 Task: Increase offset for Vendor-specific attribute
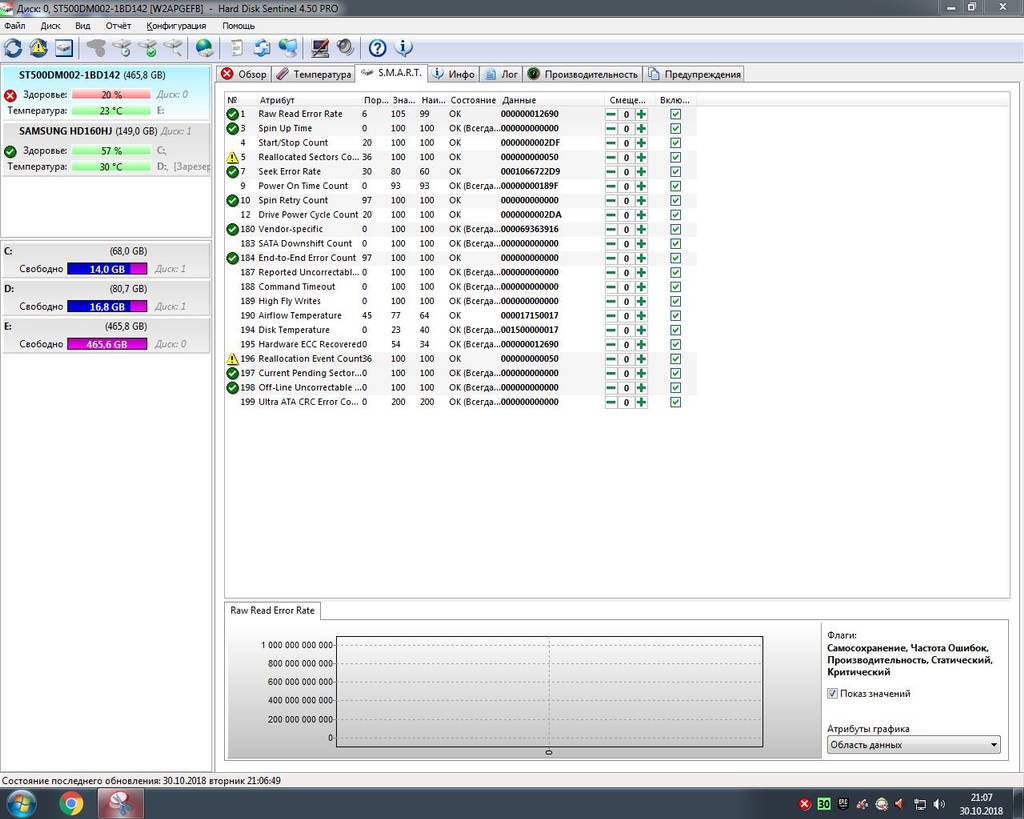coord(641,229)
